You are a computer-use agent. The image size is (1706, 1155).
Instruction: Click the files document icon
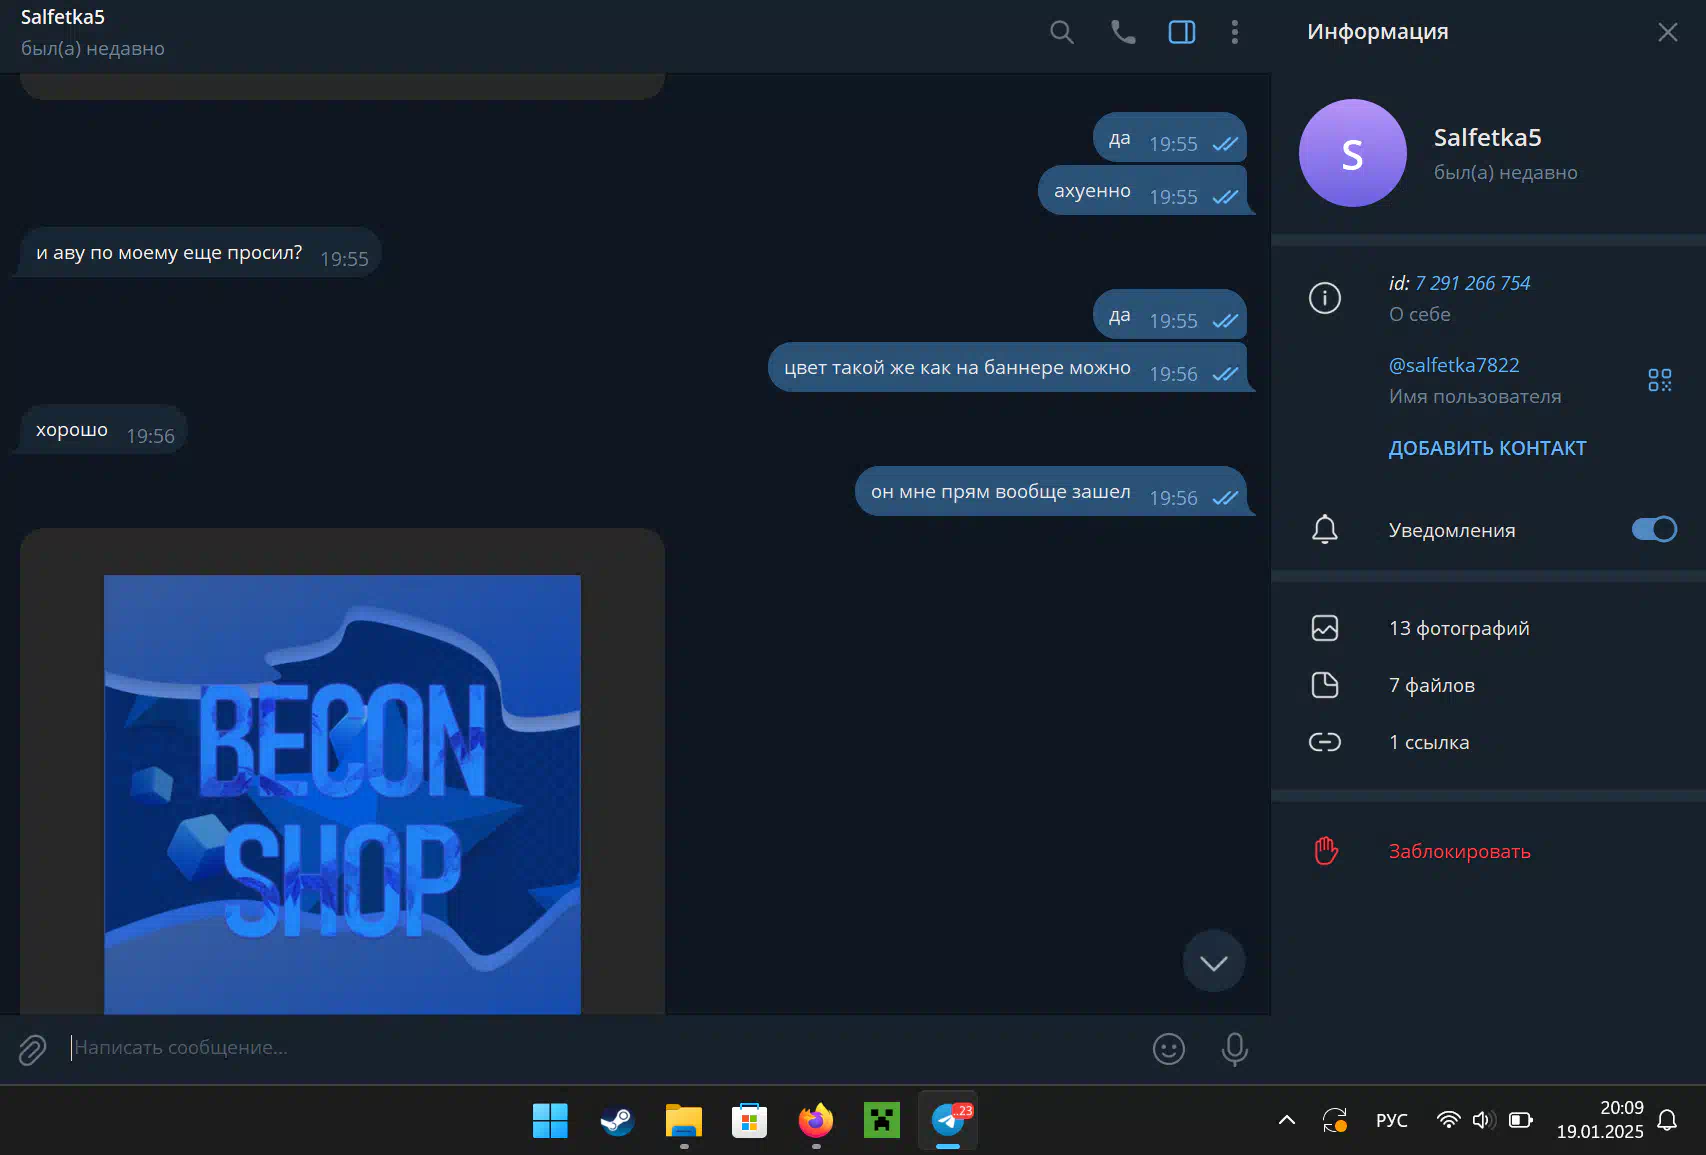pyautogui.click(x=1325, y=685)
